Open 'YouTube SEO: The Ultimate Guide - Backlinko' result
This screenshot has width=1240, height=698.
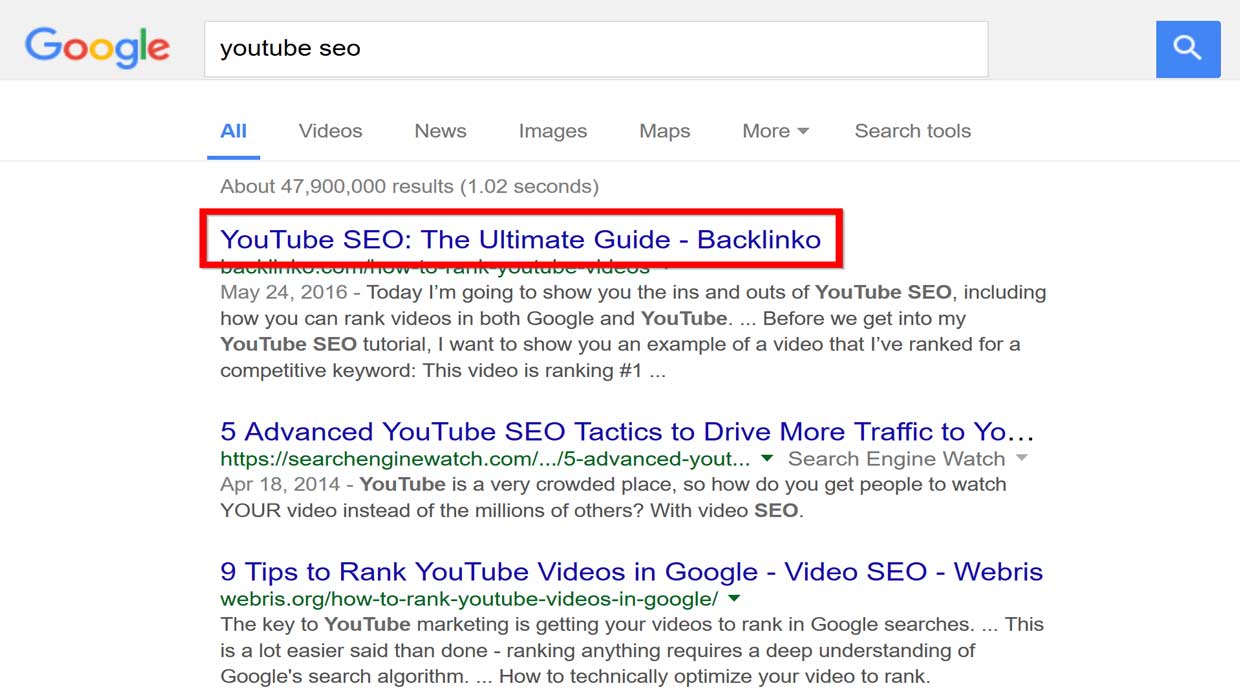pyautogui.click(x=520, y=240)
